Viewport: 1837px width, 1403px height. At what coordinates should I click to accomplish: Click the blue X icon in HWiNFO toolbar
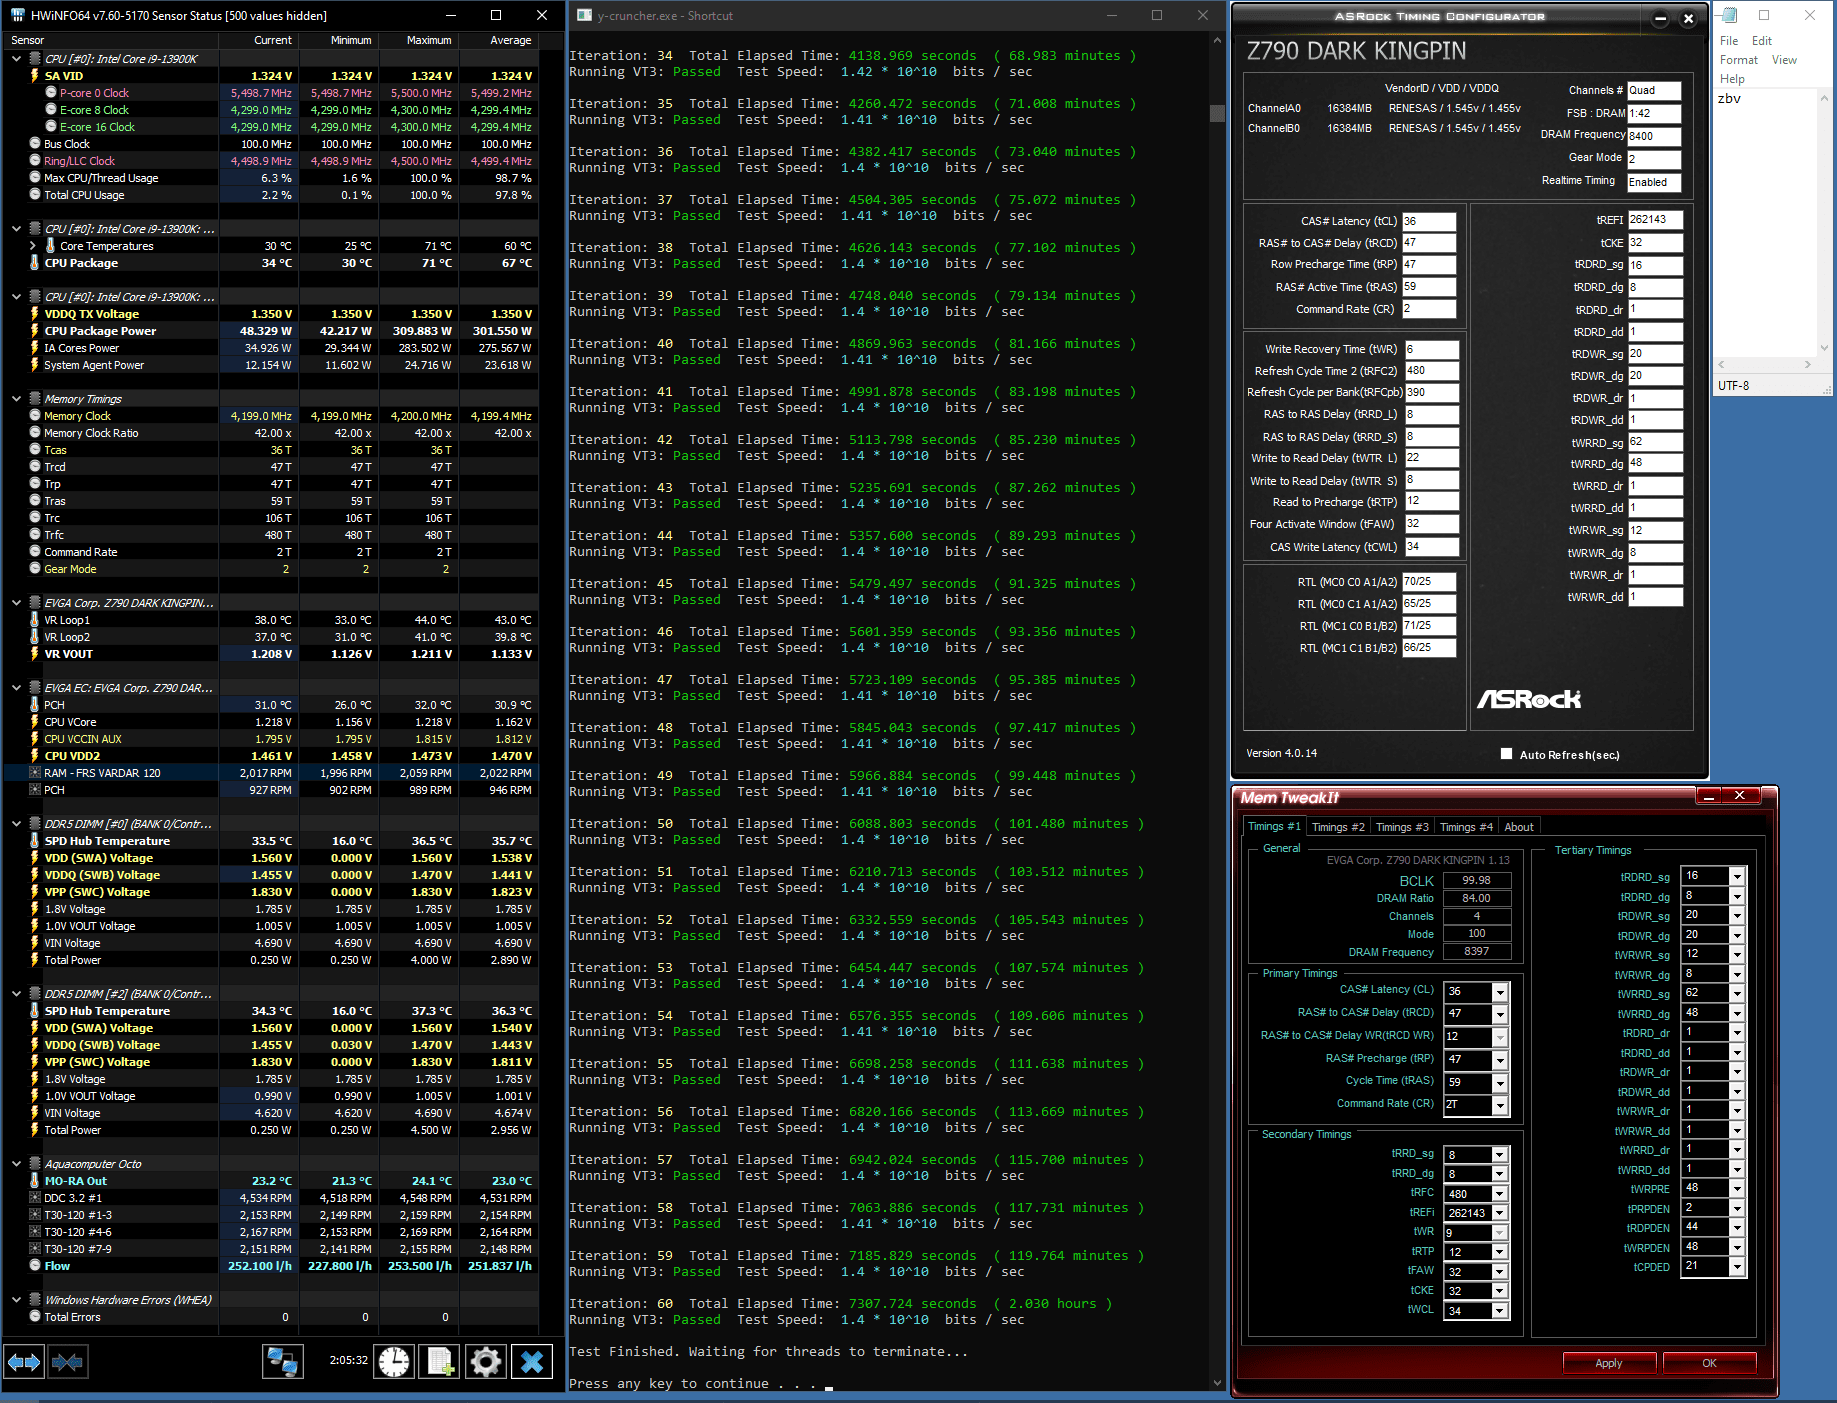point(532,1361)
